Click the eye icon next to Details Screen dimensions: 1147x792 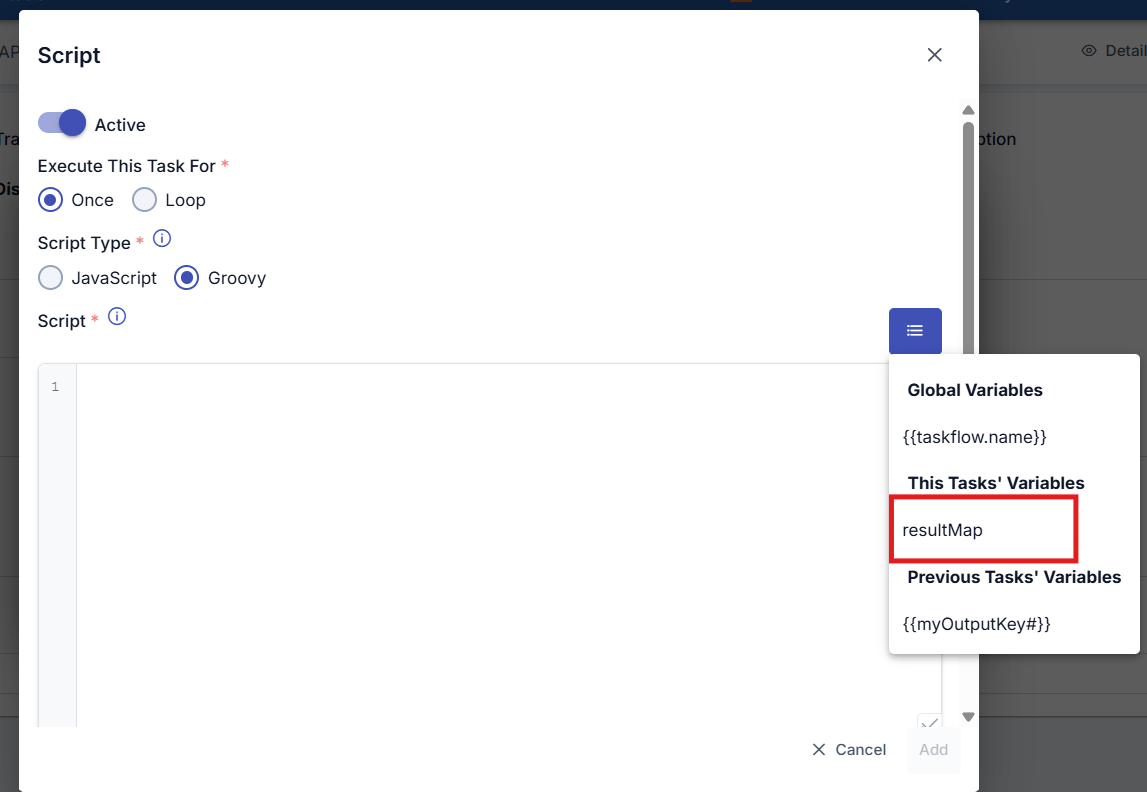pyautogui.click(x=1089, y=50)
